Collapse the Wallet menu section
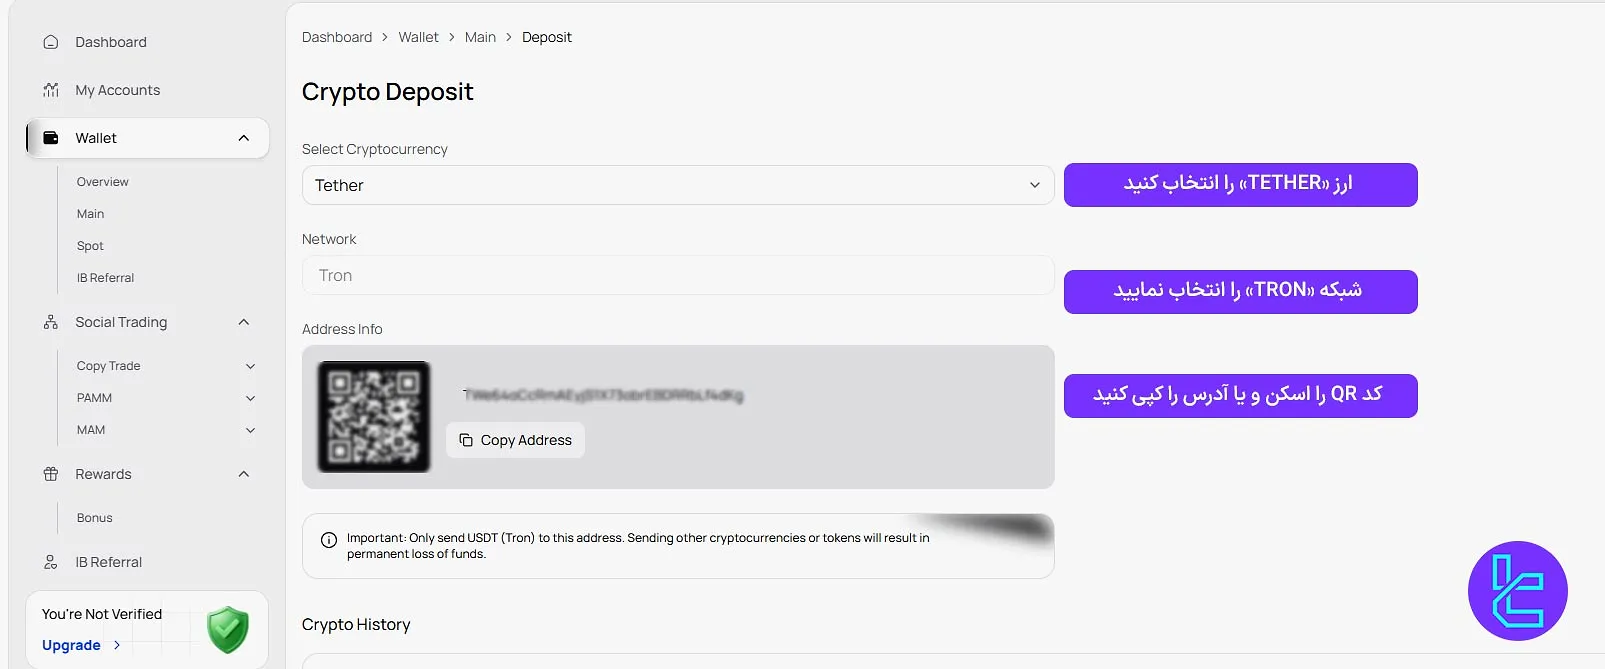Image resolution: width=1605 pixels, height=669 pixels. (244, 138)
